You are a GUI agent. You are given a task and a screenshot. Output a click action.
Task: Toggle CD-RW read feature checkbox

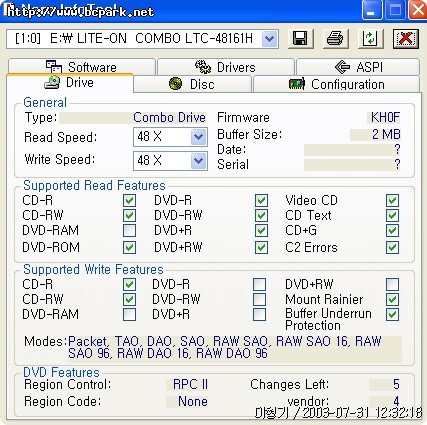129,215
